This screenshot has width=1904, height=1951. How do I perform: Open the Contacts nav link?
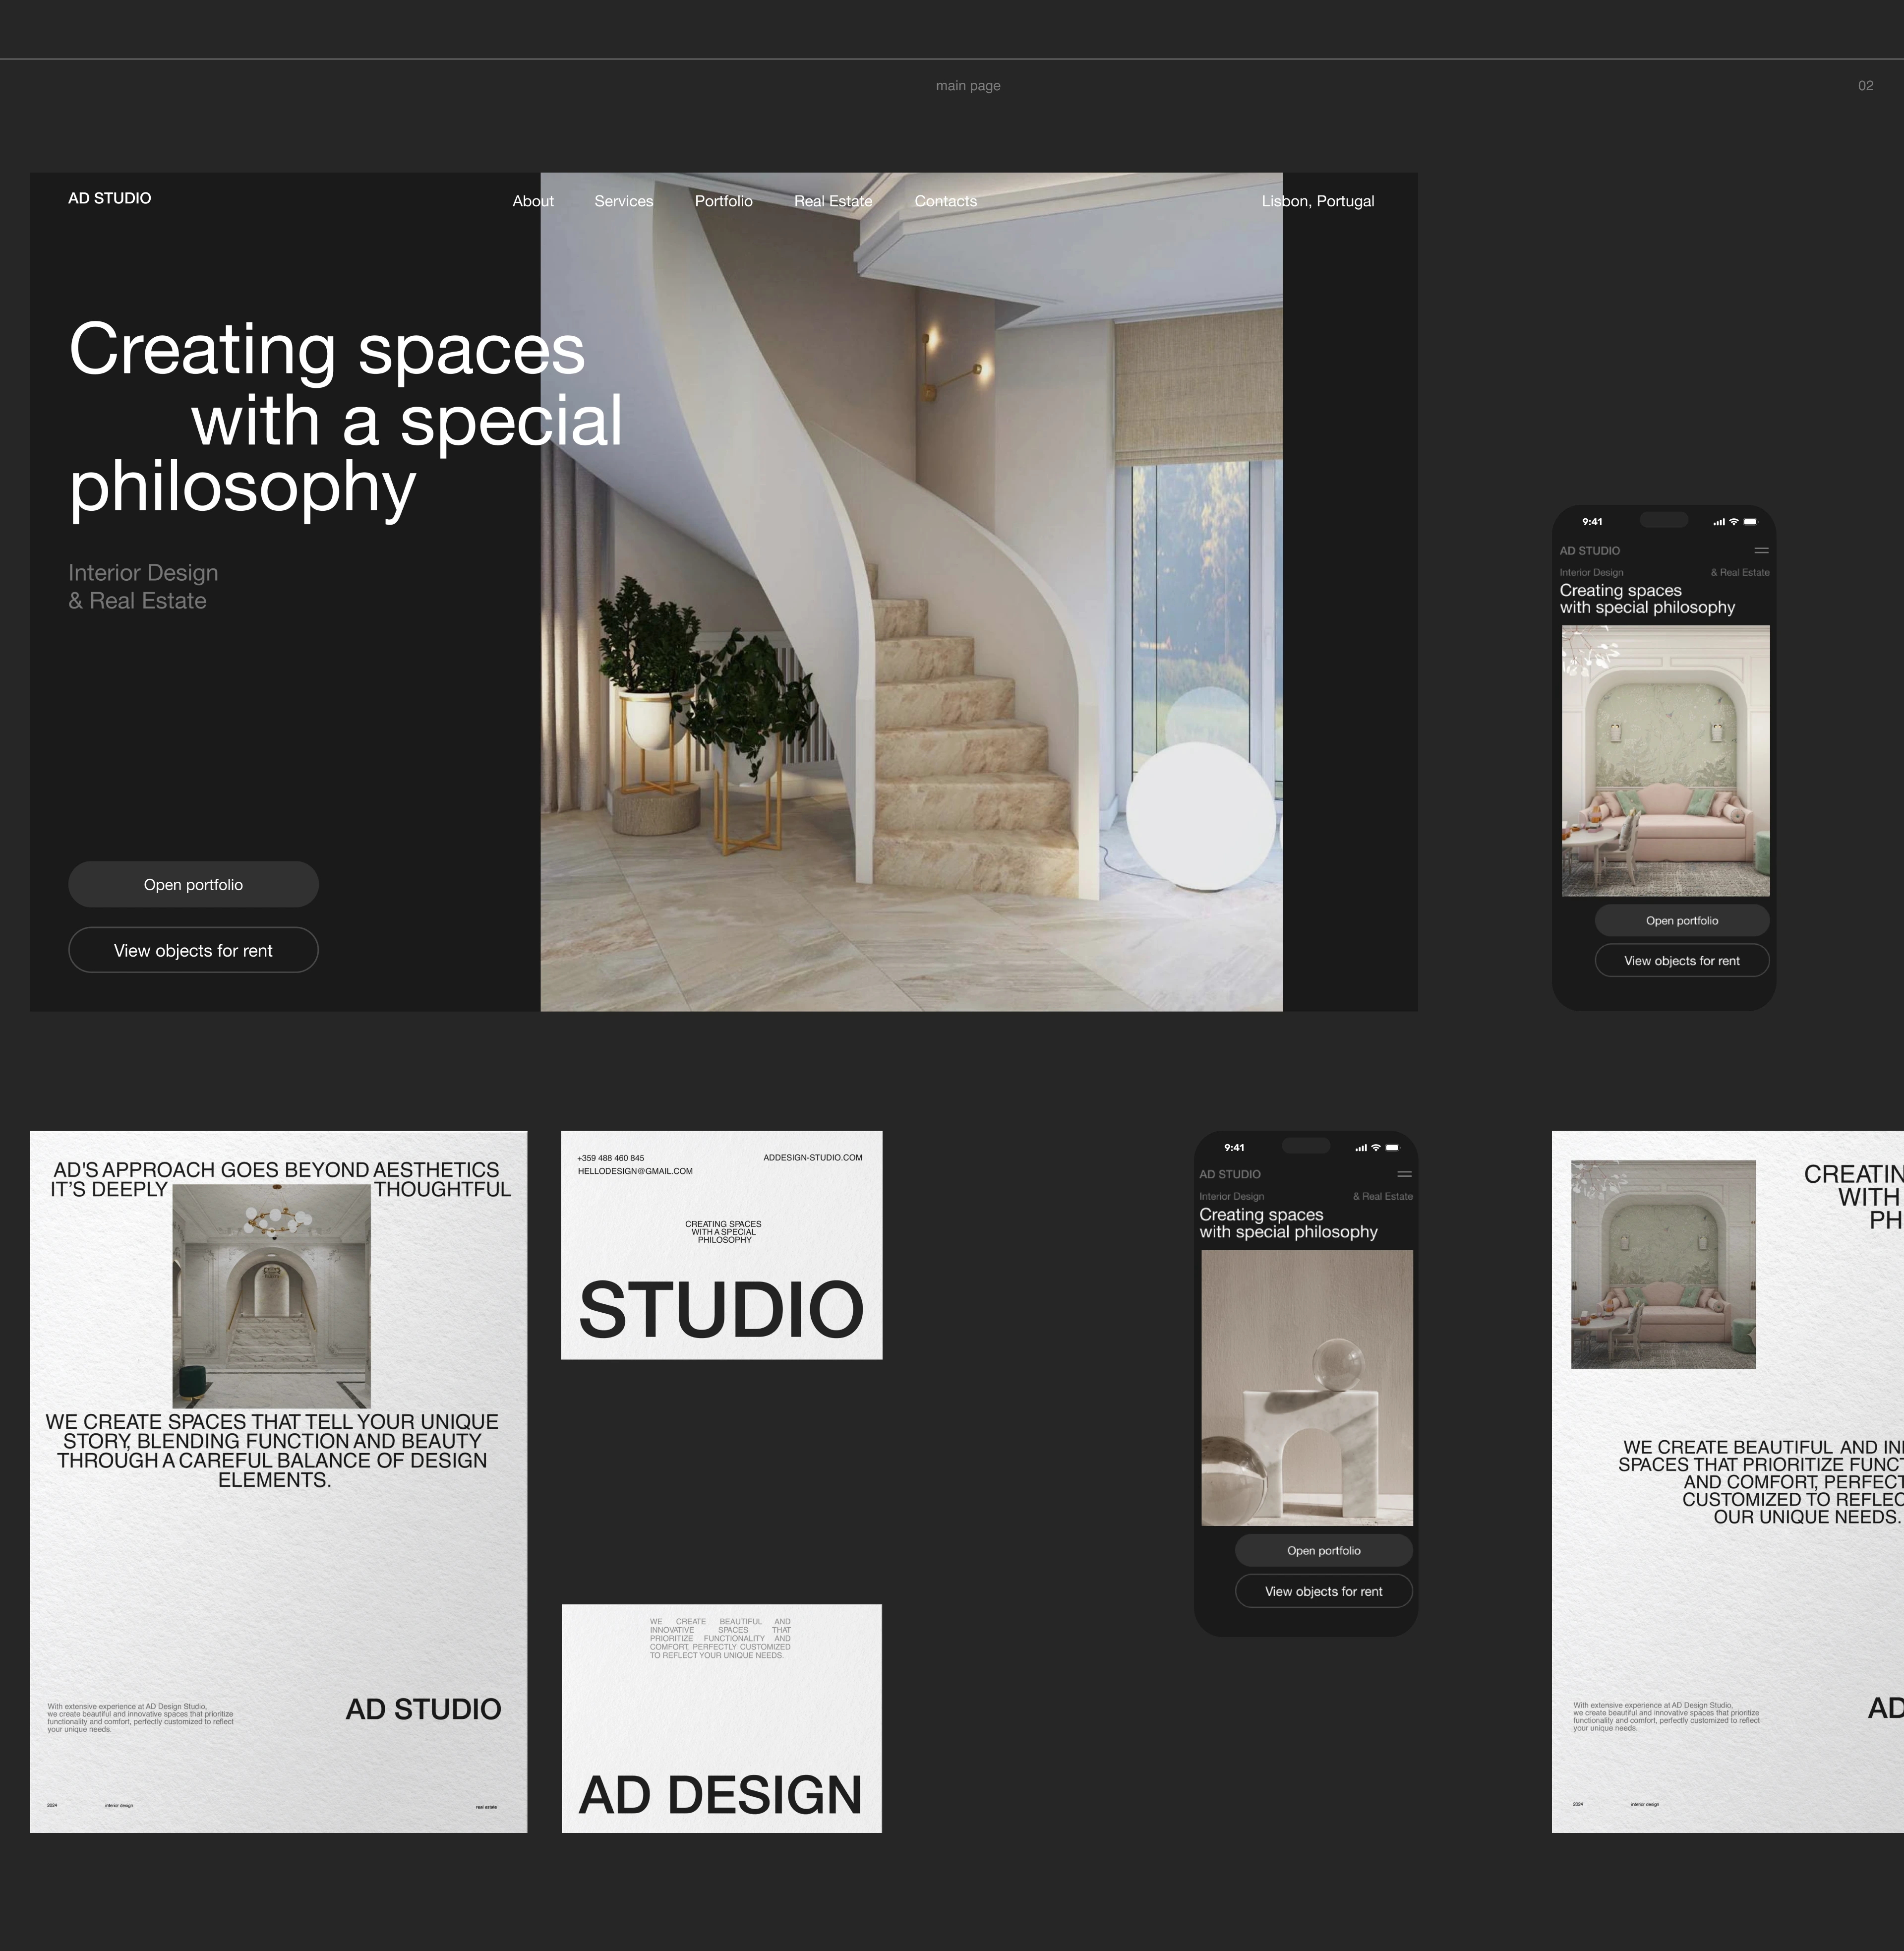coord(945,201)
